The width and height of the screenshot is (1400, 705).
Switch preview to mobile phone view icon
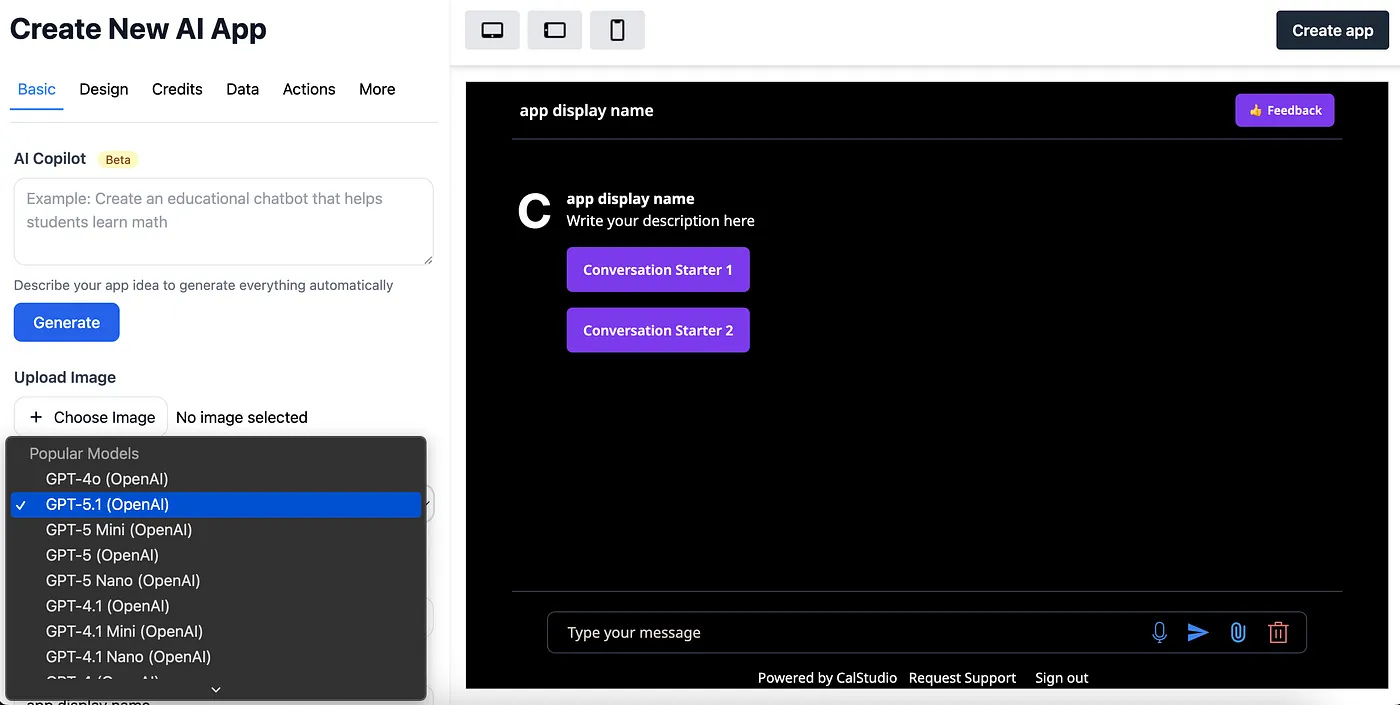tap(617, 30)
